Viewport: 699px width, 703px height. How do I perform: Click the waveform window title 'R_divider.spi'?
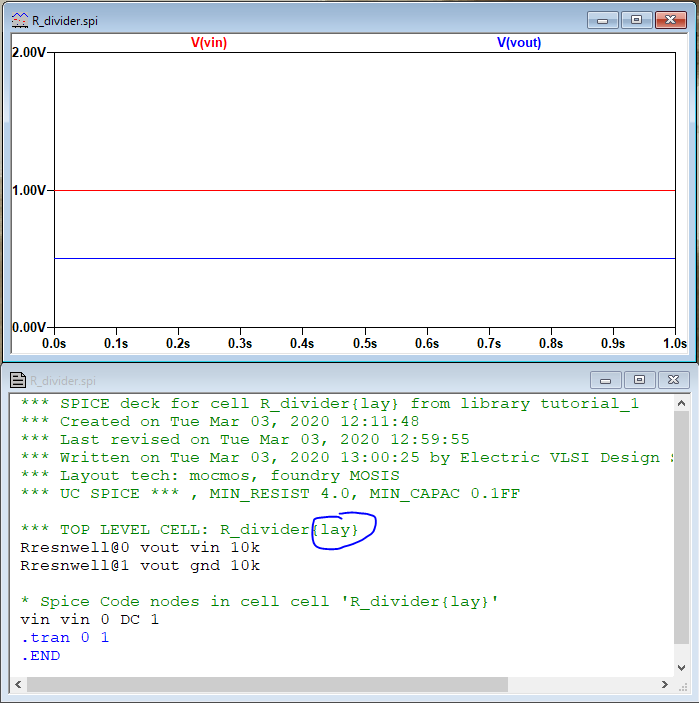pos(65,21)
